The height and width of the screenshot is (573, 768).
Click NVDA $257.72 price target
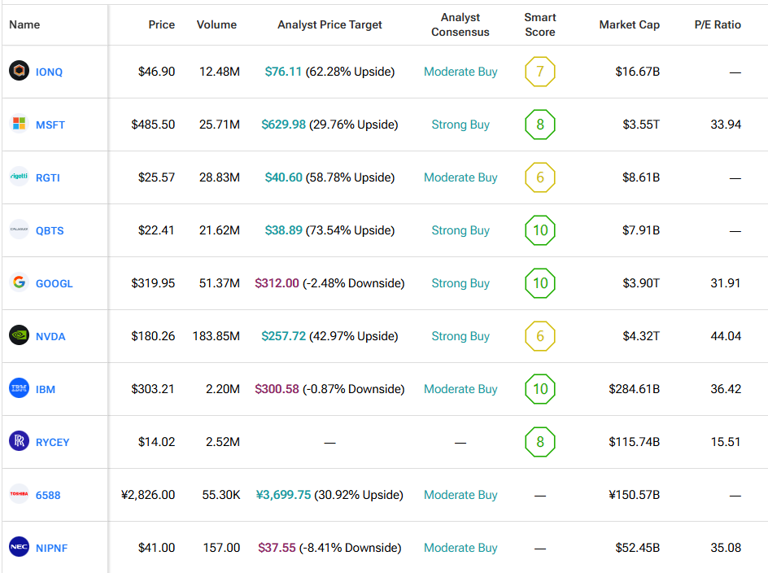[284, 336]
